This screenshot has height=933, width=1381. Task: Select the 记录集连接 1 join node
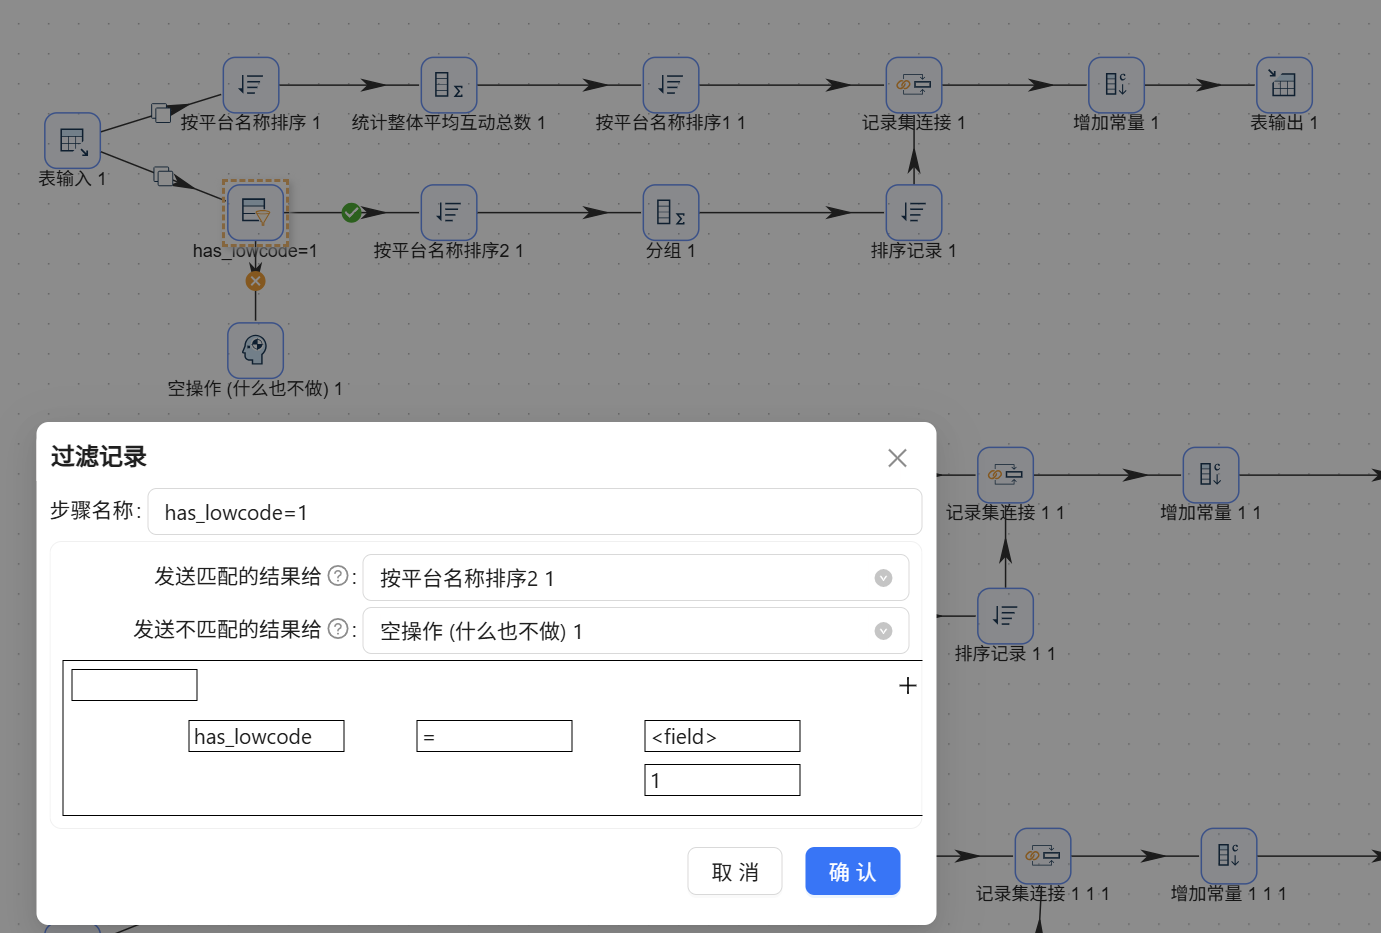coord(913,85)
